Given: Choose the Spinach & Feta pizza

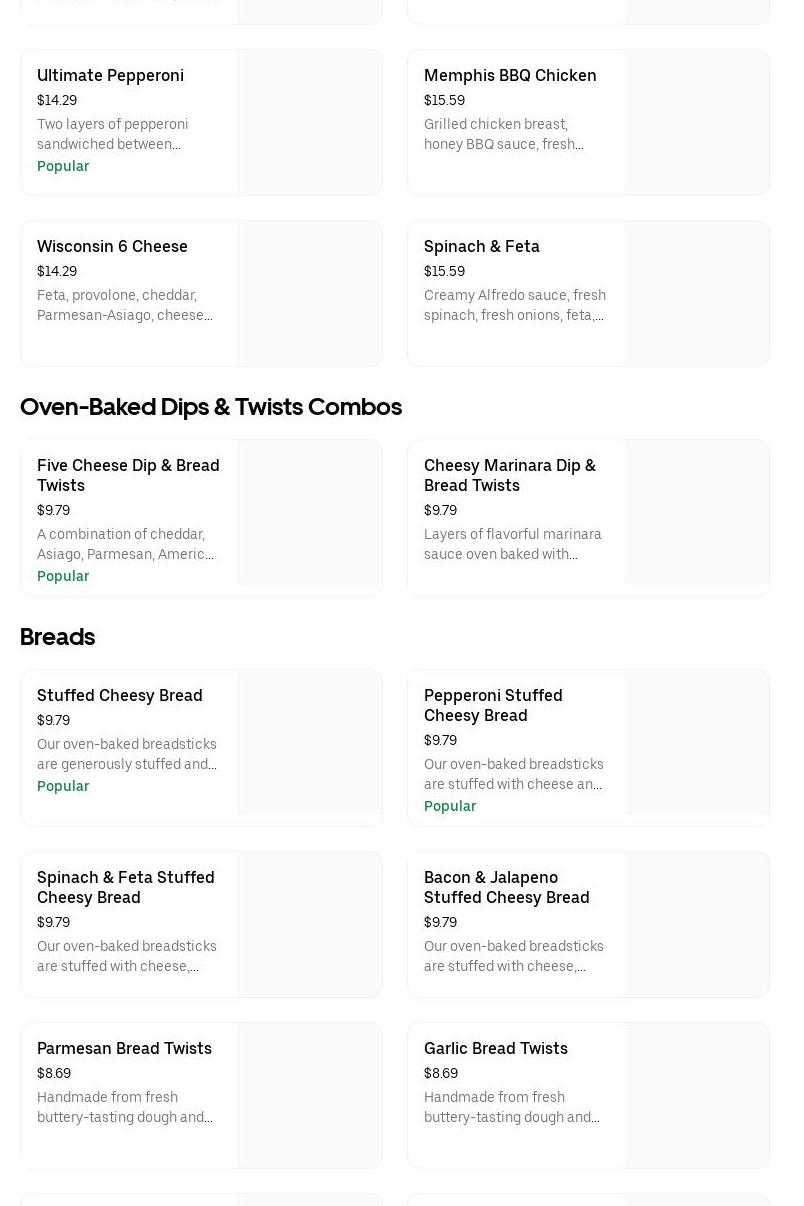Looking at the screenshot, I should click(x=481, y=247).
